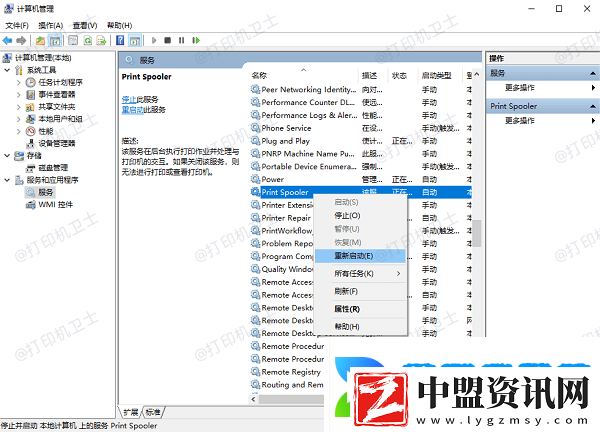The image size is (600, 432).
Task: Expand the 本地用户和组 node arrow
Action: 18,119
